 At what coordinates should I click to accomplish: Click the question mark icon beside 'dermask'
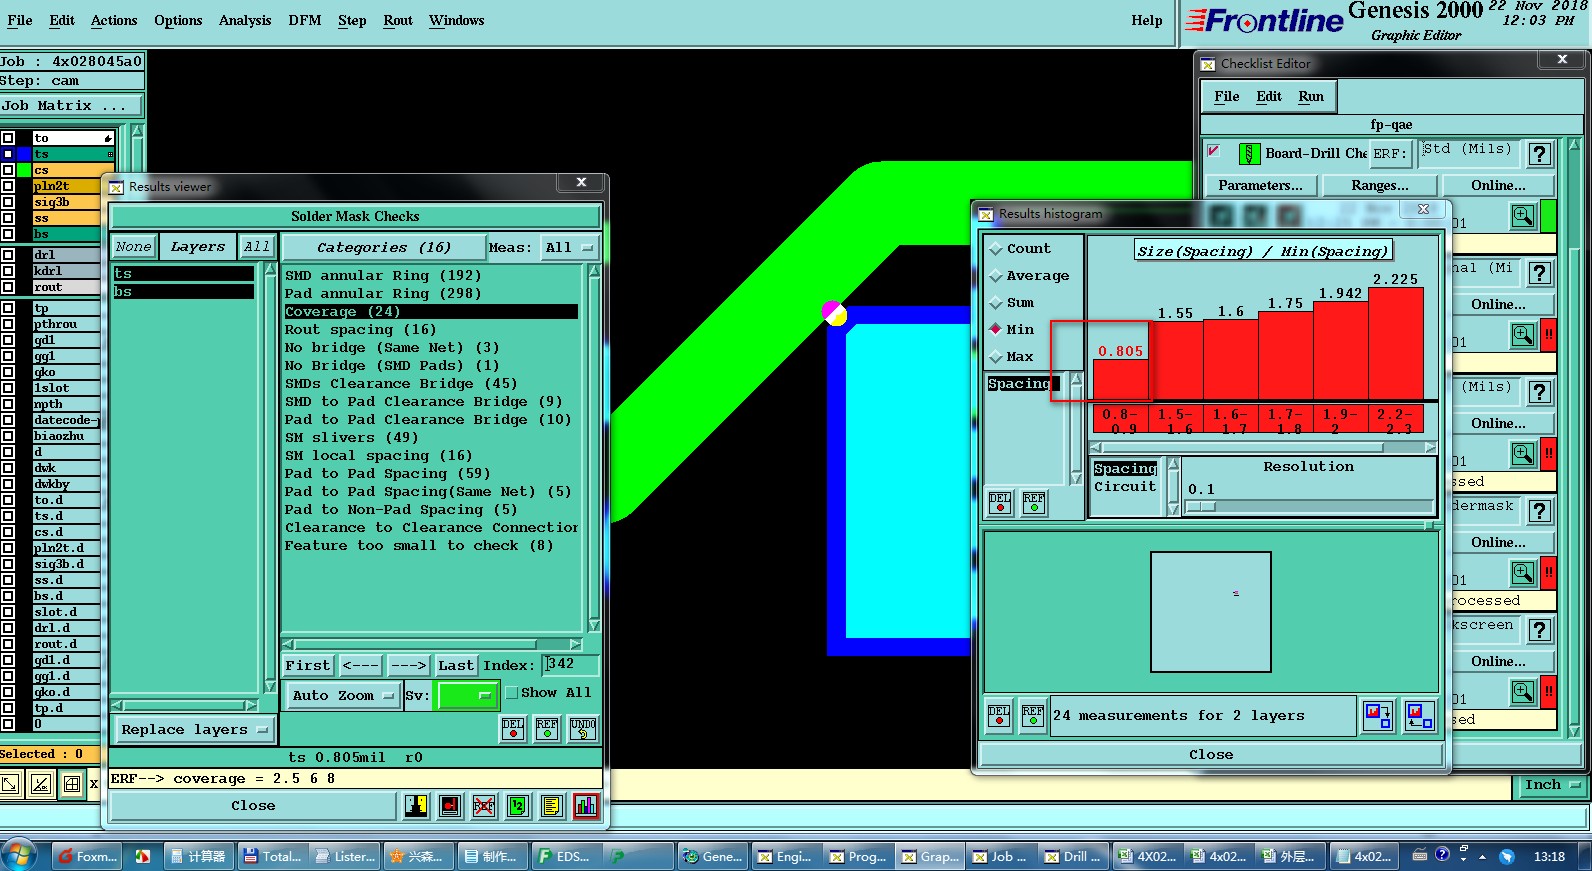(x=1540, y=511)
